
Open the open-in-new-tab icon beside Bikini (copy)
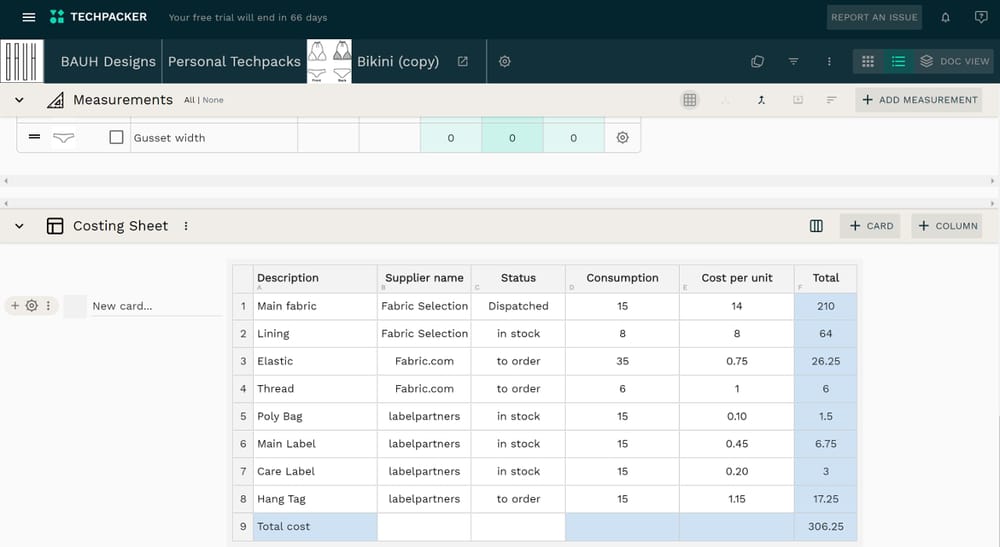click(x=463, y=61)
